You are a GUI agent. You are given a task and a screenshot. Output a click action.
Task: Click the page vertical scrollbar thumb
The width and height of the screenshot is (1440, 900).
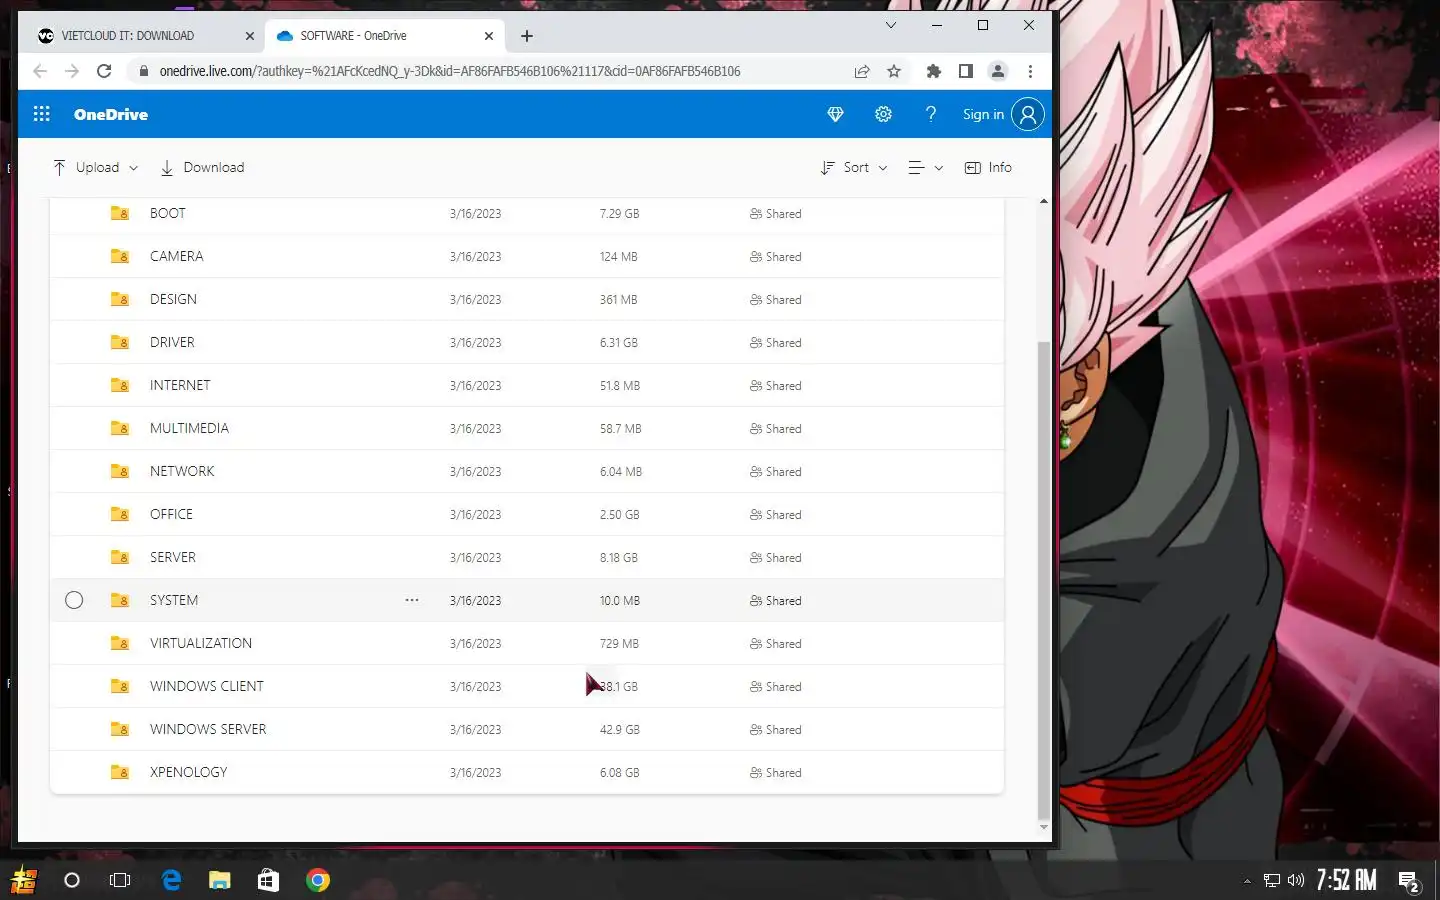click(1044, 580)
